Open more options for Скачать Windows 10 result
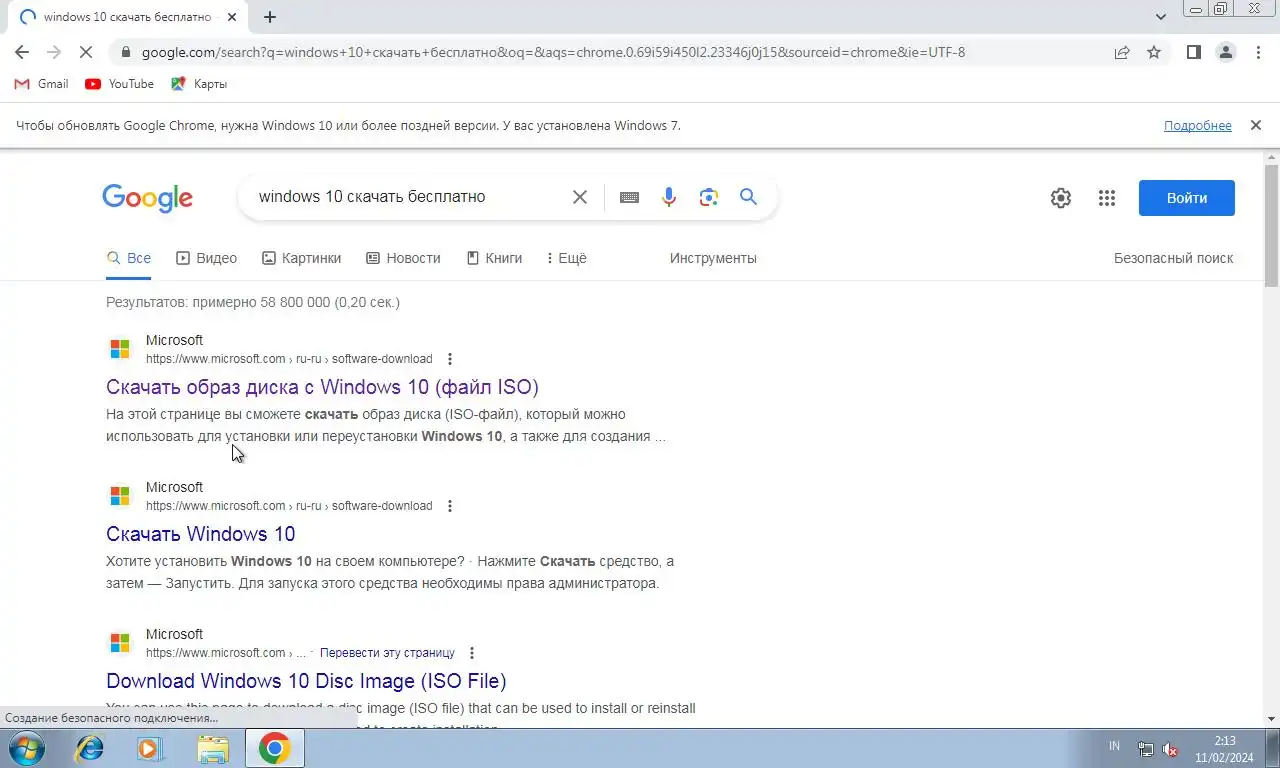This screenshot has height=768, width=1280. coord(449,506)
